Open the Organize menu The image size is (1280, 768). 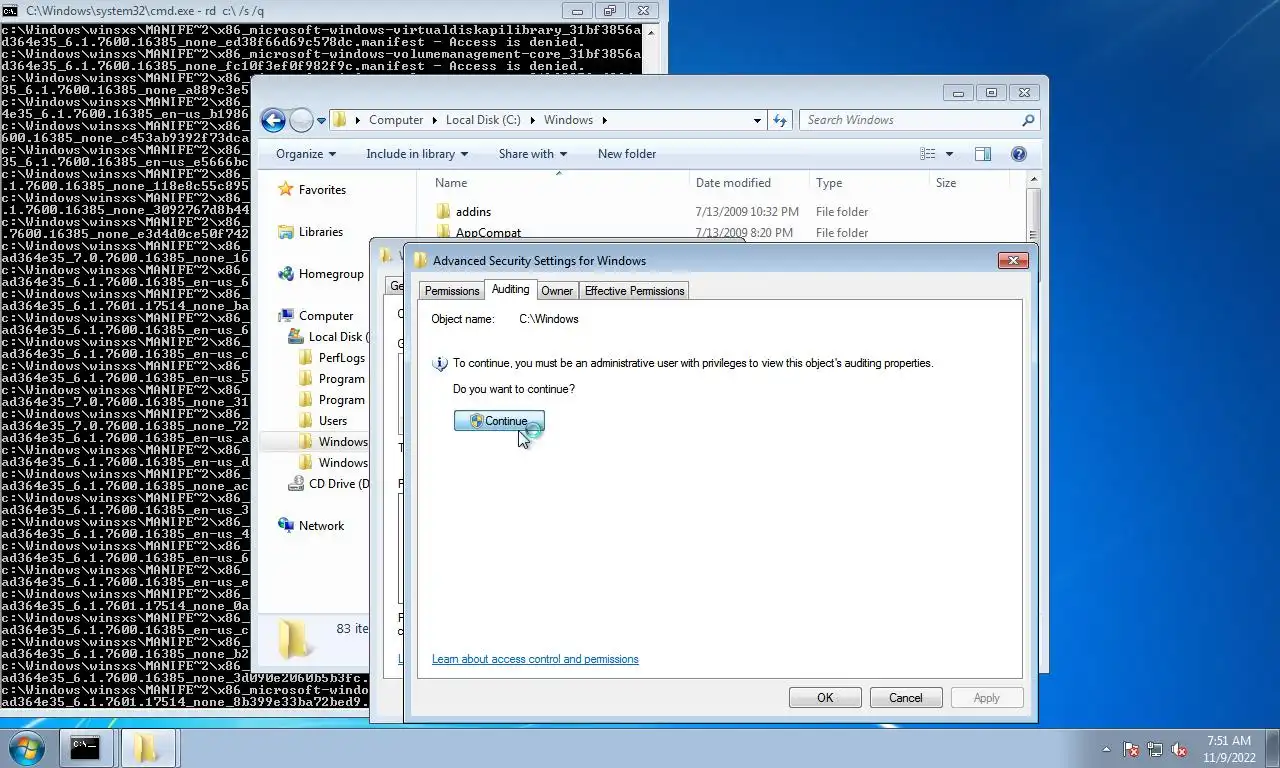click(x=306, y=154)
